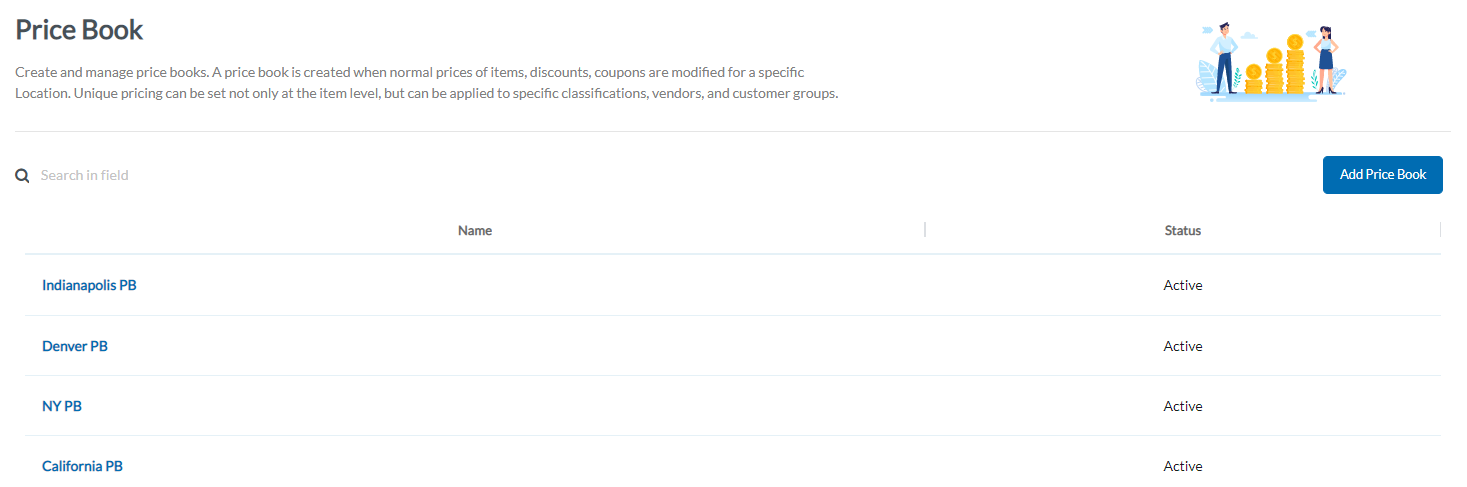Screen dimensions: 1467x487
Task: Click the Price Book page heading
Action: [79, 30]
